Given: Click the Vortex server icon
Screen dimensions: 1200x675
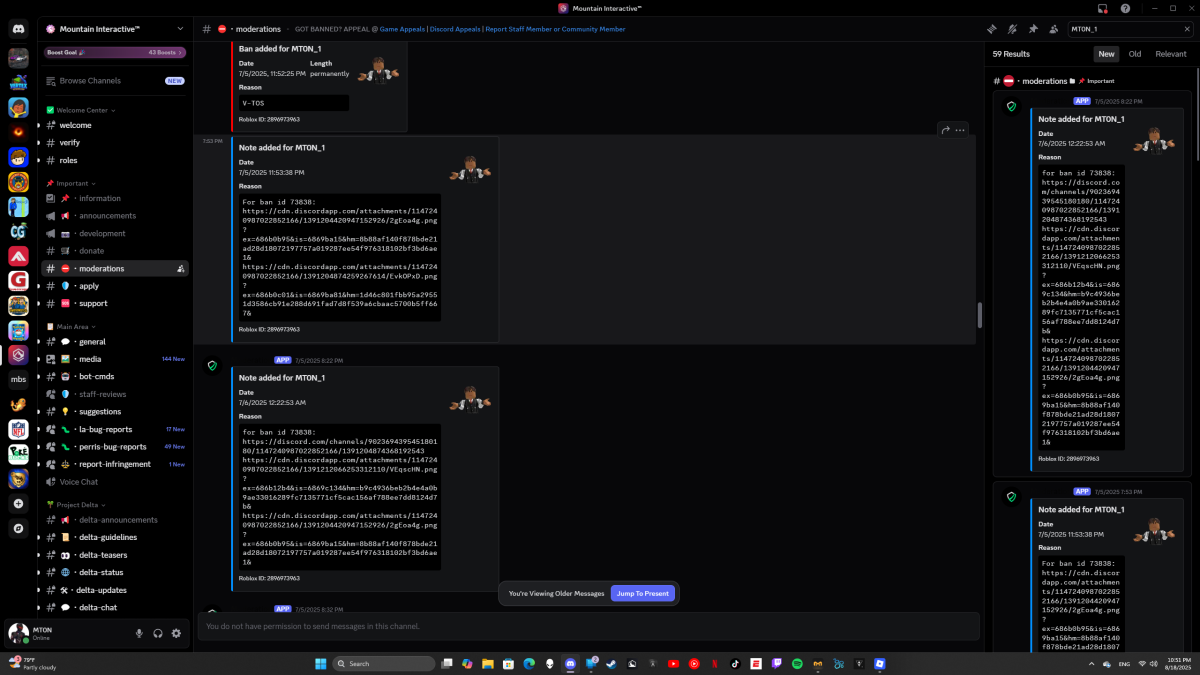Looking at the screenshot, I should click(18, 83).
